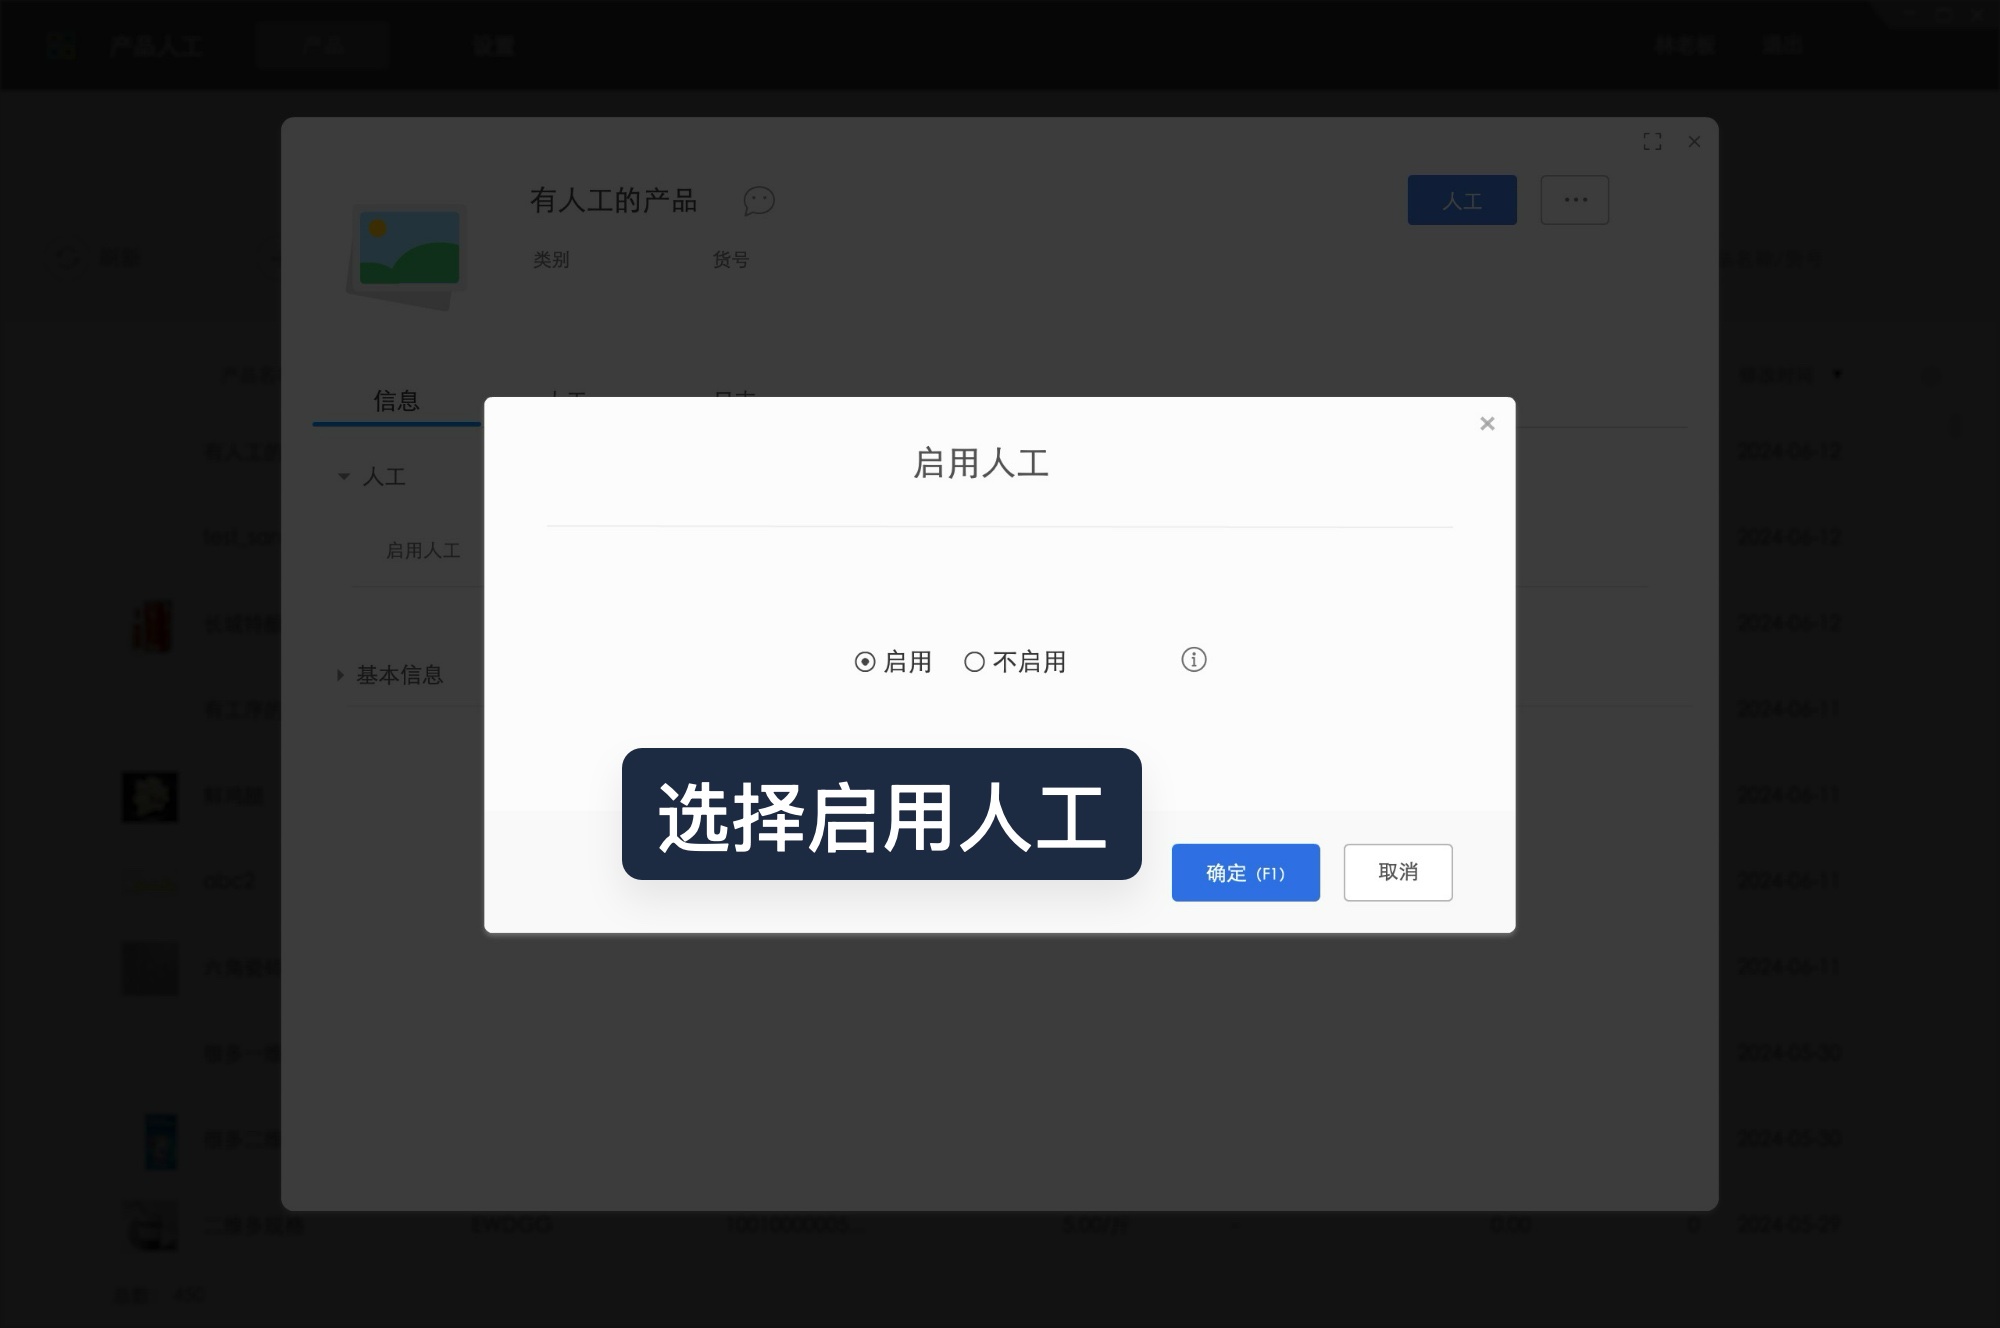Click the info icon beside the radio options
Viewport: 2000px width, 1328px height.
(1193, 660)
